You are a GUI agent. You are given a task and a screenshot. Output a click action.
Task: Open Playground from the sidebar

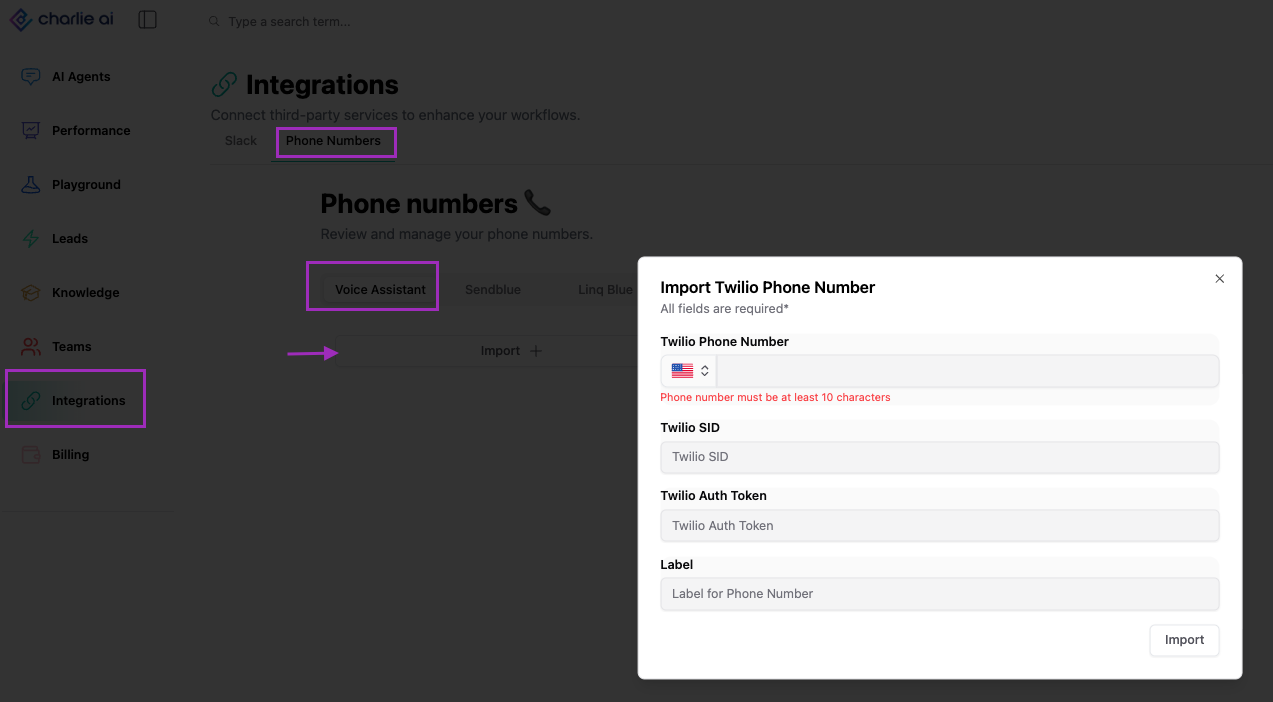pyautogui.click(x=86, y=185)
